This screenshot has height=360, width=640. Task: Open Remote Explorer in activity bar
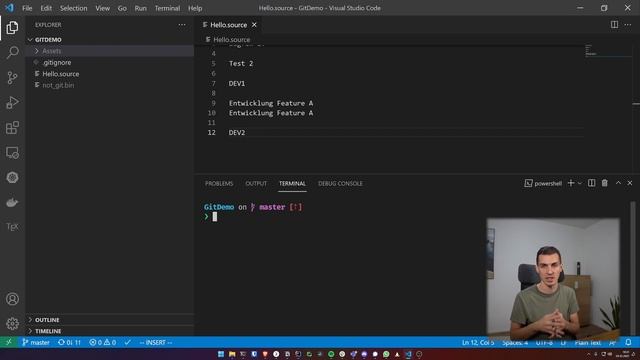[x=12, y=153]
